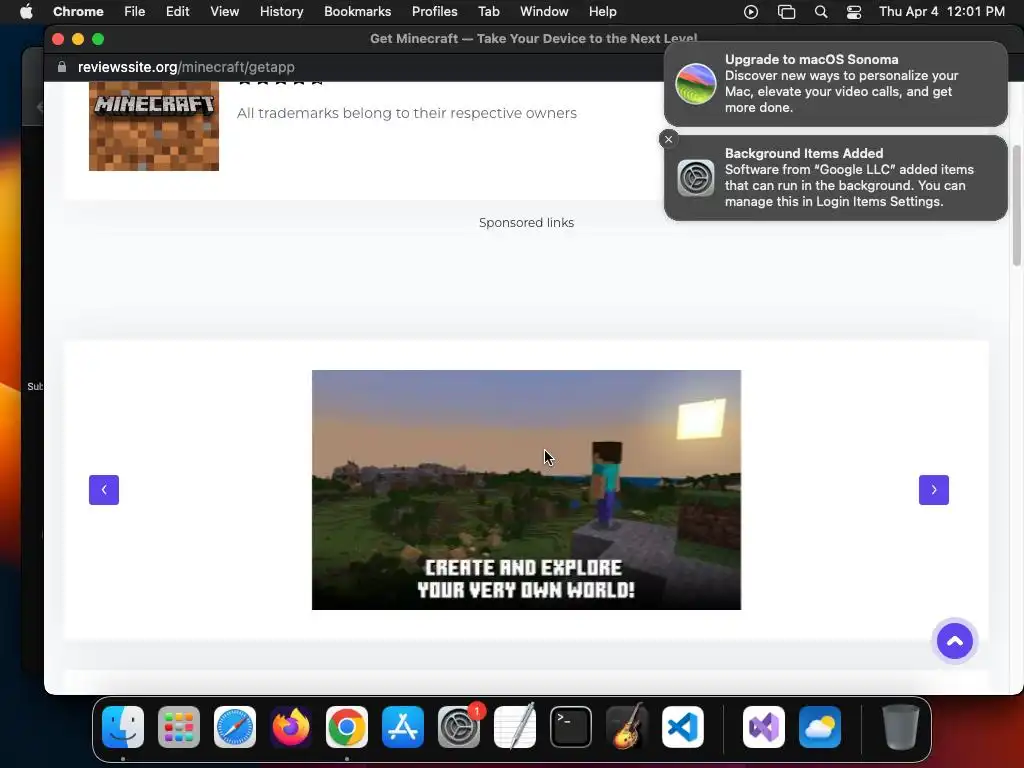Image resolution: width=1024 pixels, height=768 pixels.
Task: Open the Profiles menu
Action: 434,12
